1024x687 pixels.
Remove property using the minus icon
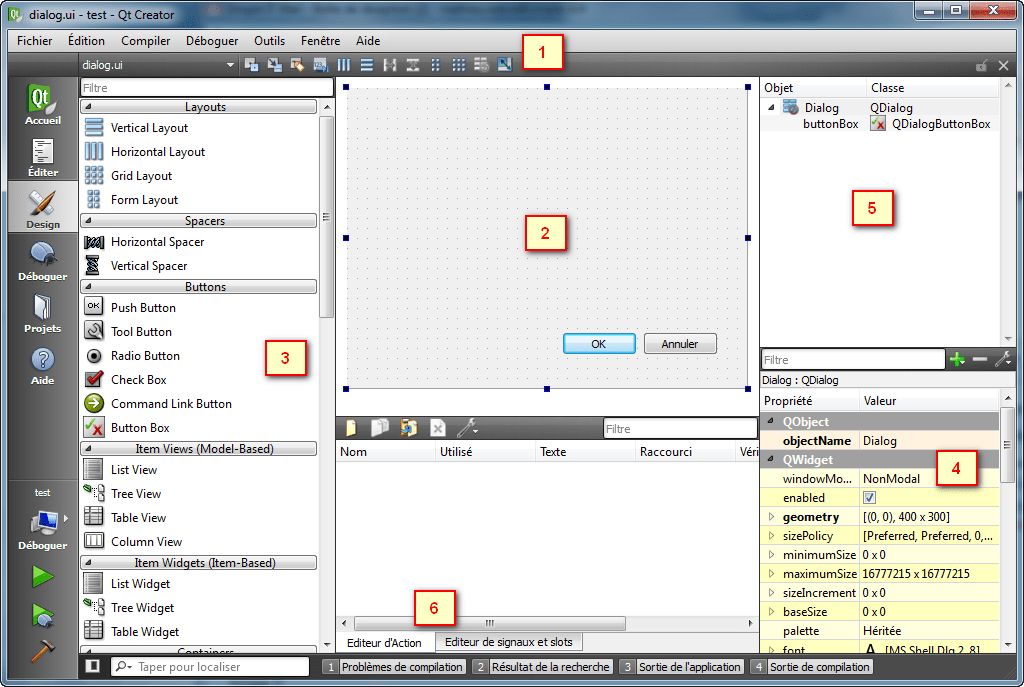[x=980, y=359]
